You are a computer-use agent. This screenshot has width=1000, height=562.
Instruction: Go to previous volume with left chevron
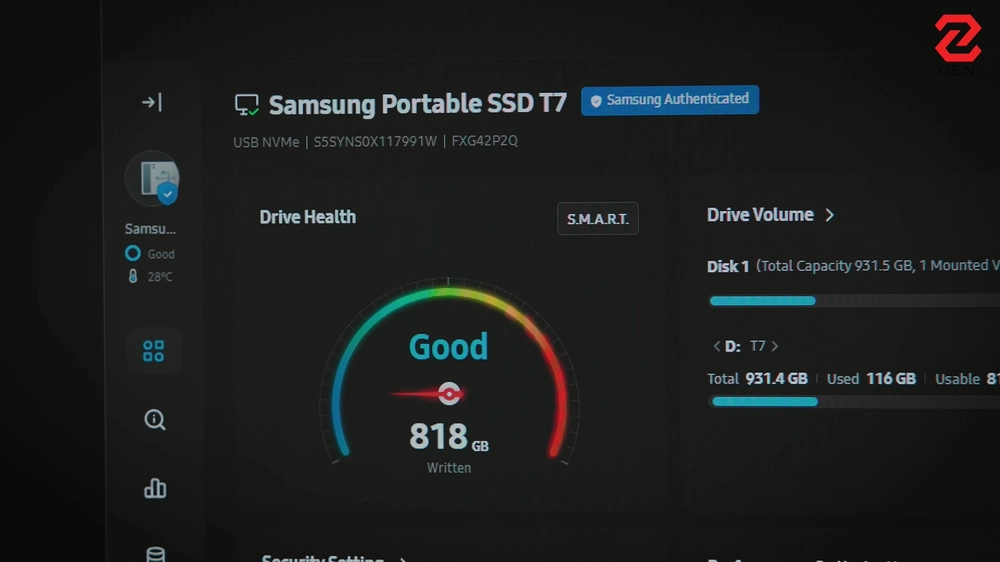pos(716,346)
